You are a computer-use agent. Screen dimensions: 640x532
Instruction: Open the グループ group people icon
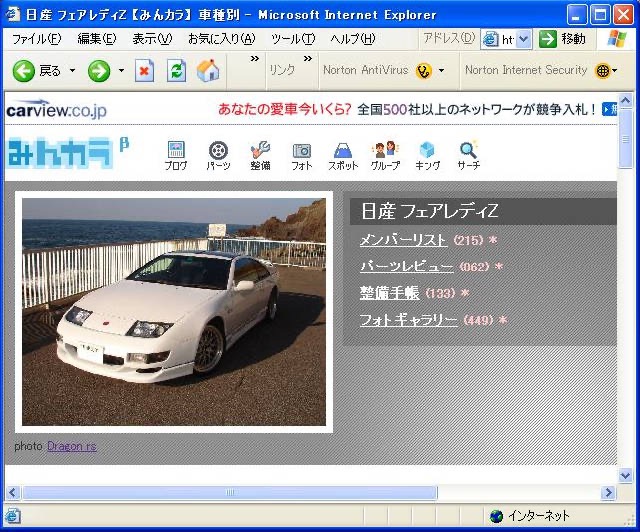[385, 155]
